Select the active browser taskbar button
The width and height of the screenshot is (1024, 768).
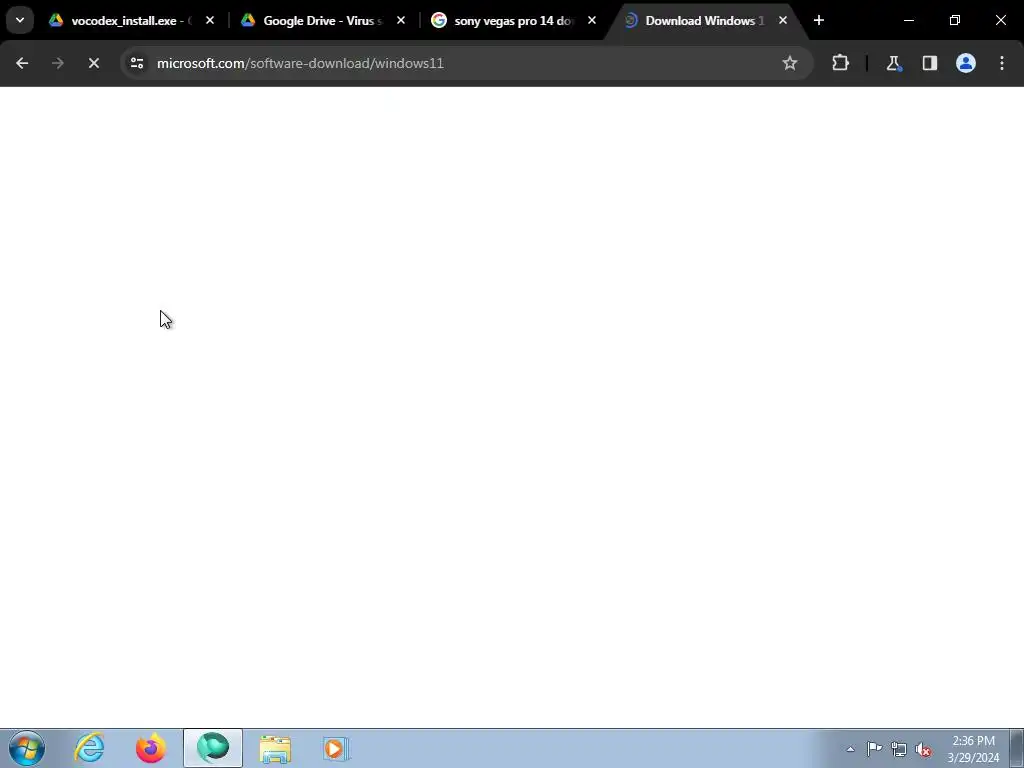pyautogui.click(x=213, y=748)
